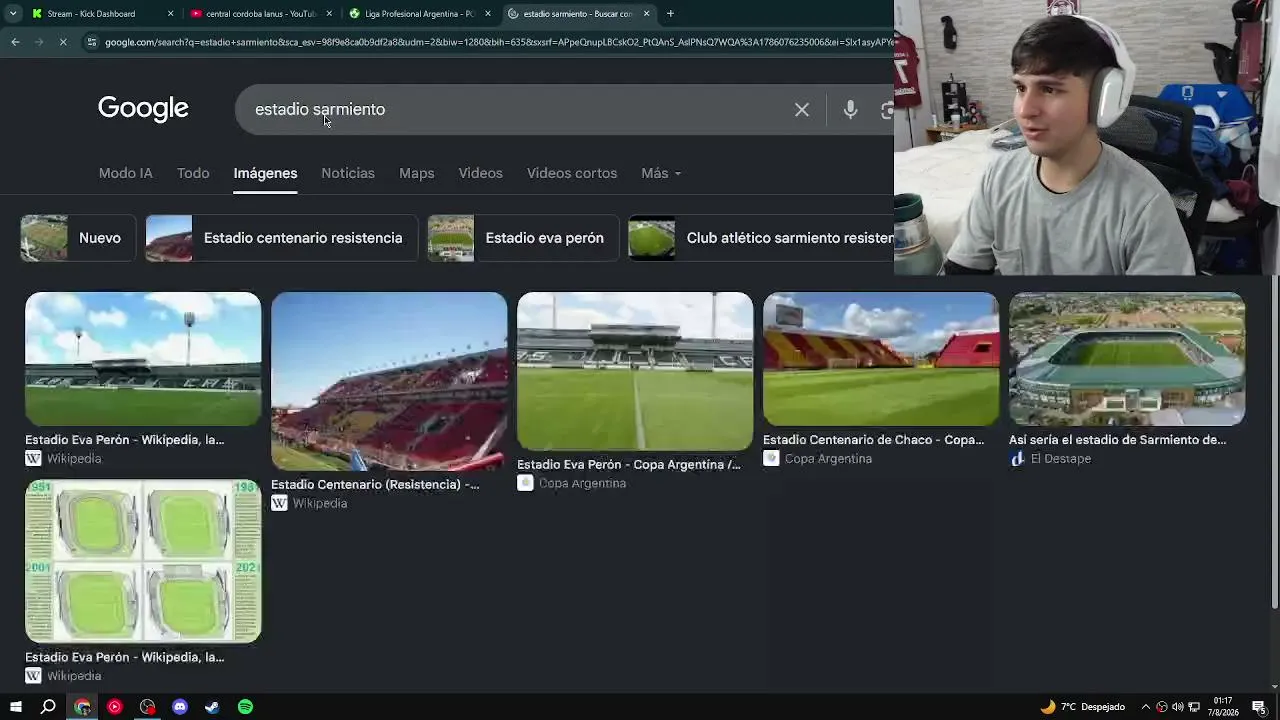
Task: Open OBS Studio from the taskbar
Action: (x=147, y=707)
